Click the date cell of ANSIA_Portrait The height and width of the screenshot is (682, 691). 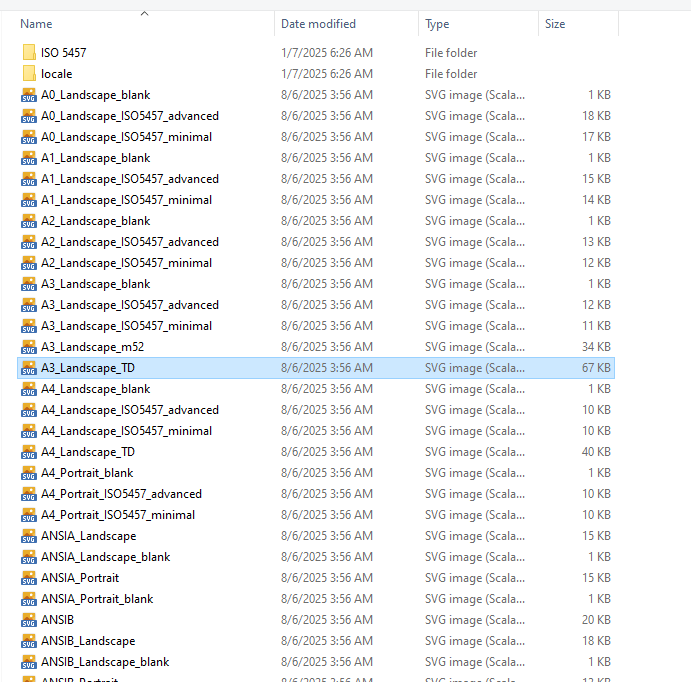(x=327, y=578)
